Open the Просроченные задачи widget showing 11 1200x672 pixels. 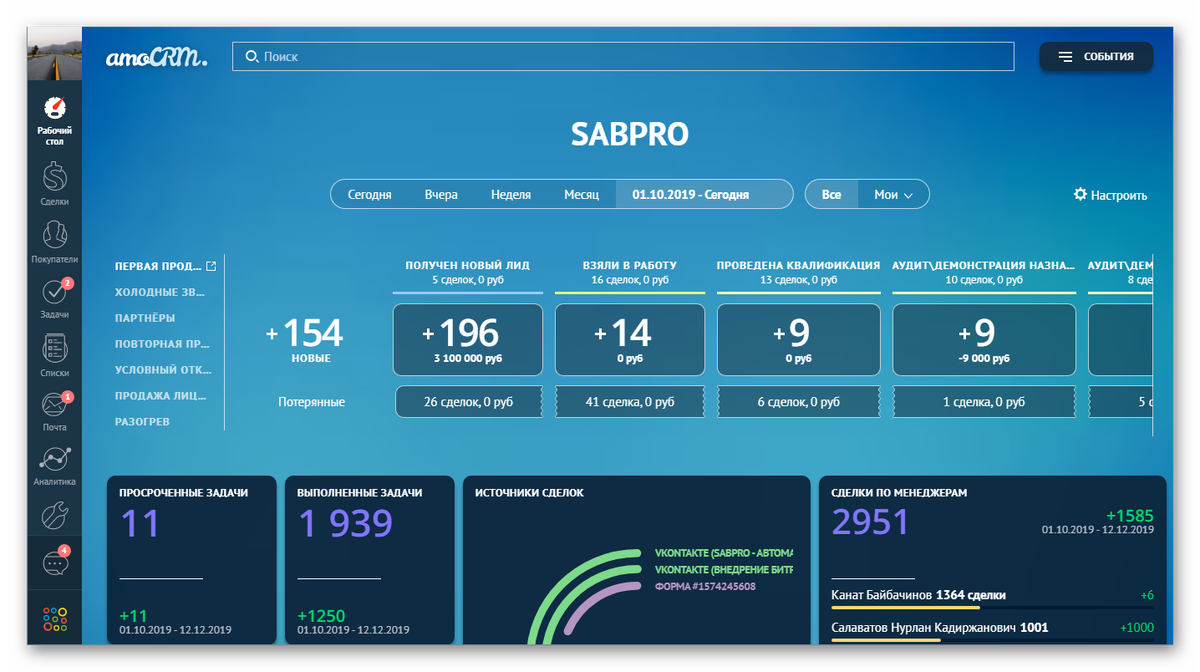click(x=191, y=560)
